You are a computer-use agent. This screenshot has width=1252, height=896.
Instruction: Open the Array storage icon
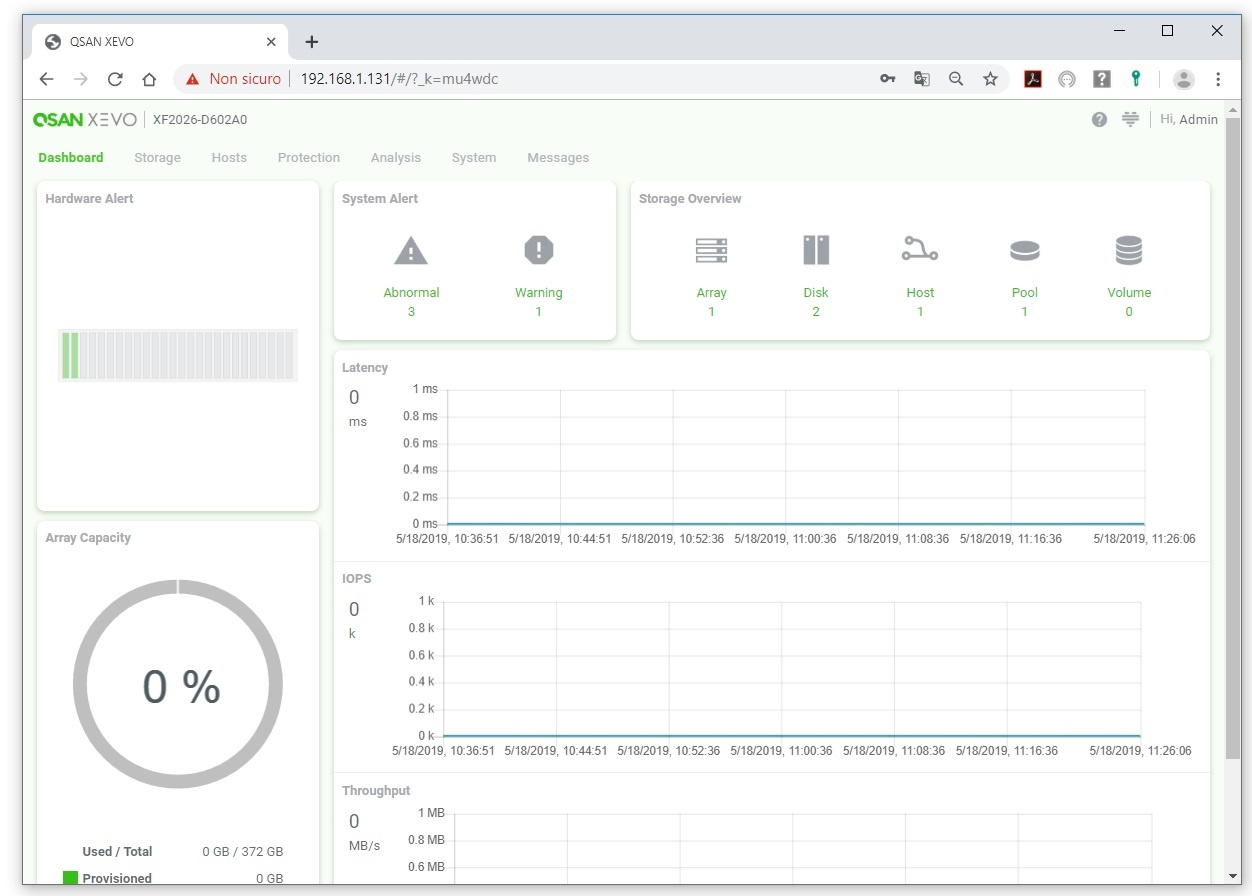click(x=711, y=250)
